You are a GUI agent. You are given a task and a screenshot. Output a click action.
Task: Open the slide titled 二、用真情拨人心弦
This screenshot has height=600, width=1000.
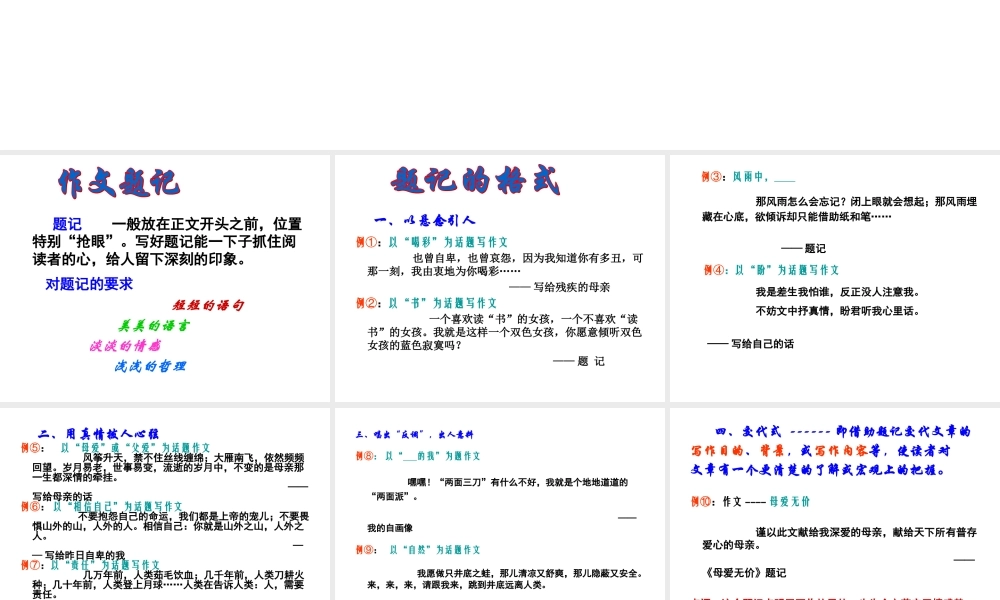pyautogui.click(x=165, y=504)
